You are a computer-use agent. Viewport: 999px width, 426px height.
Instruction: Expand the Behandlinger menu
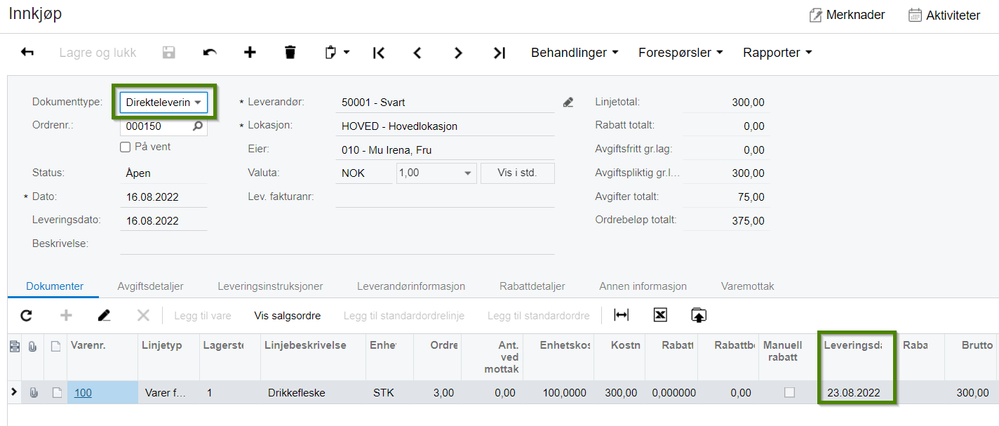575,53
